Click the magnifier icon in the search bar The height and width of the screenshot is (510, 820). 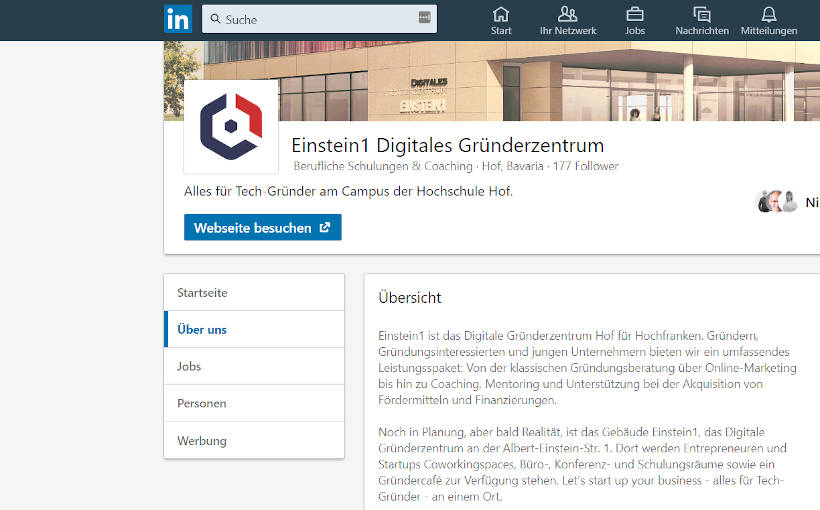(215, 19)
